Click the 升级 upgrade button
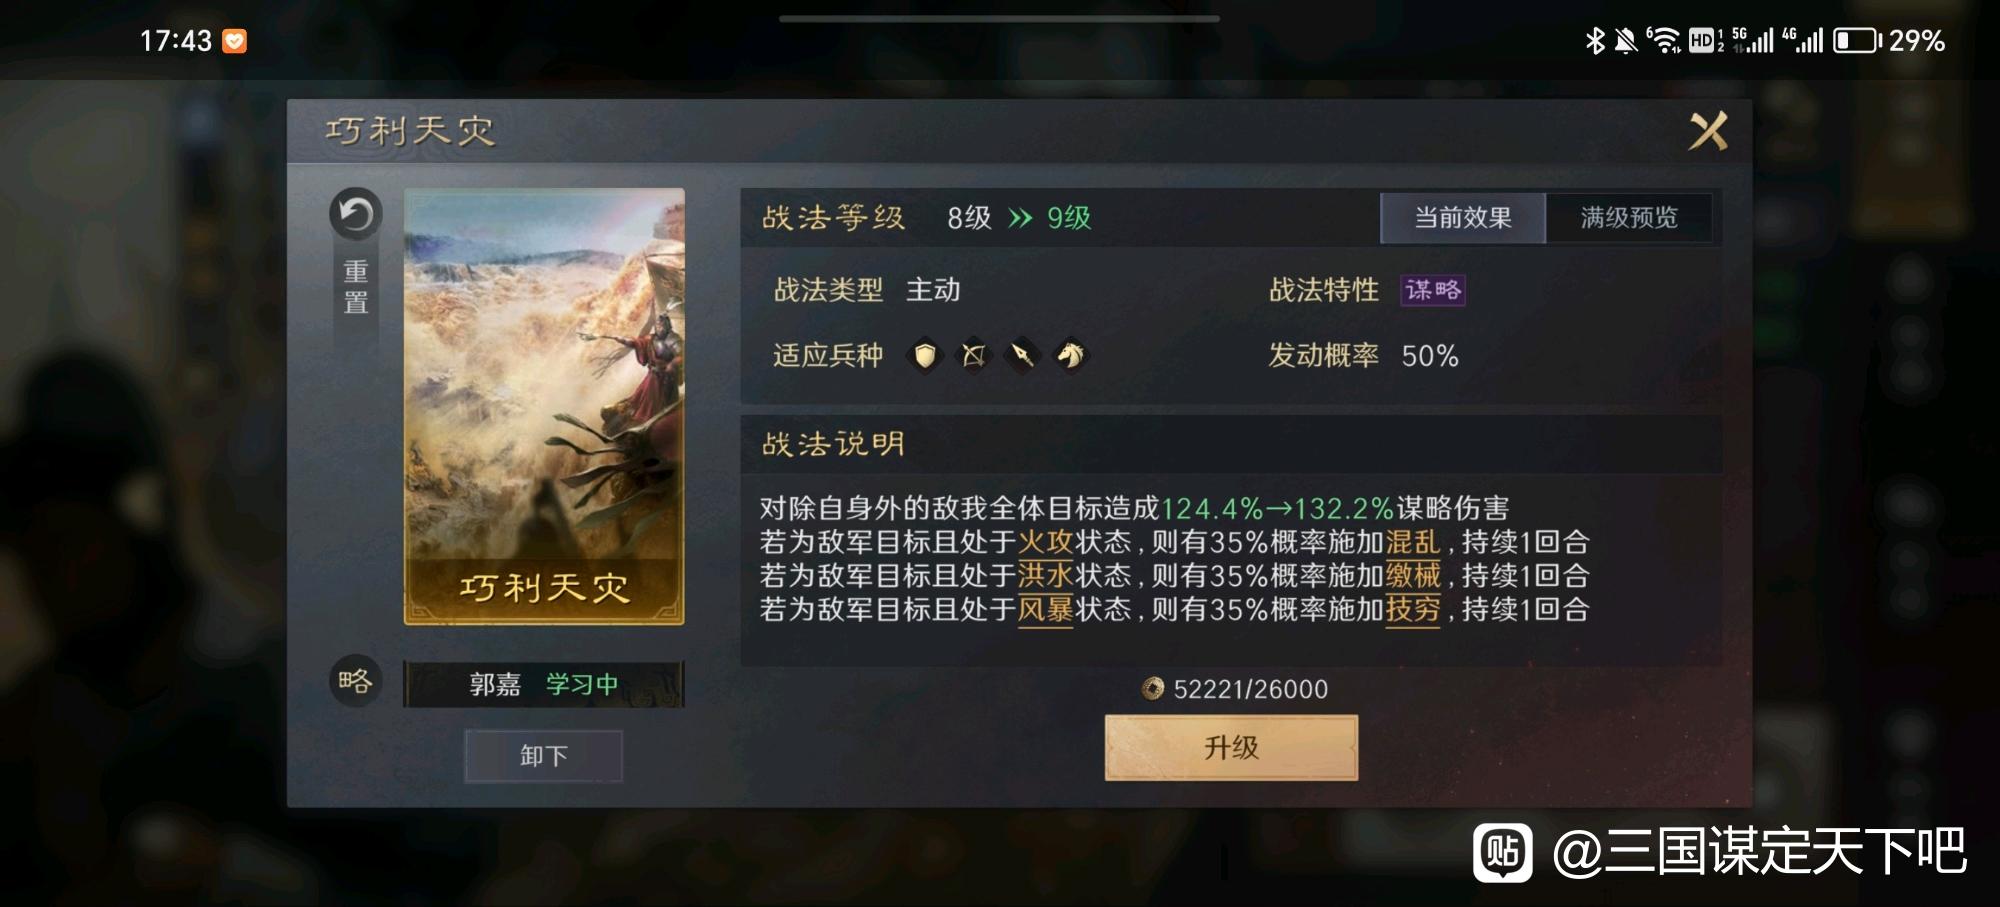The width and height of the screenshot is (2000, 907). click(1231, 747)
